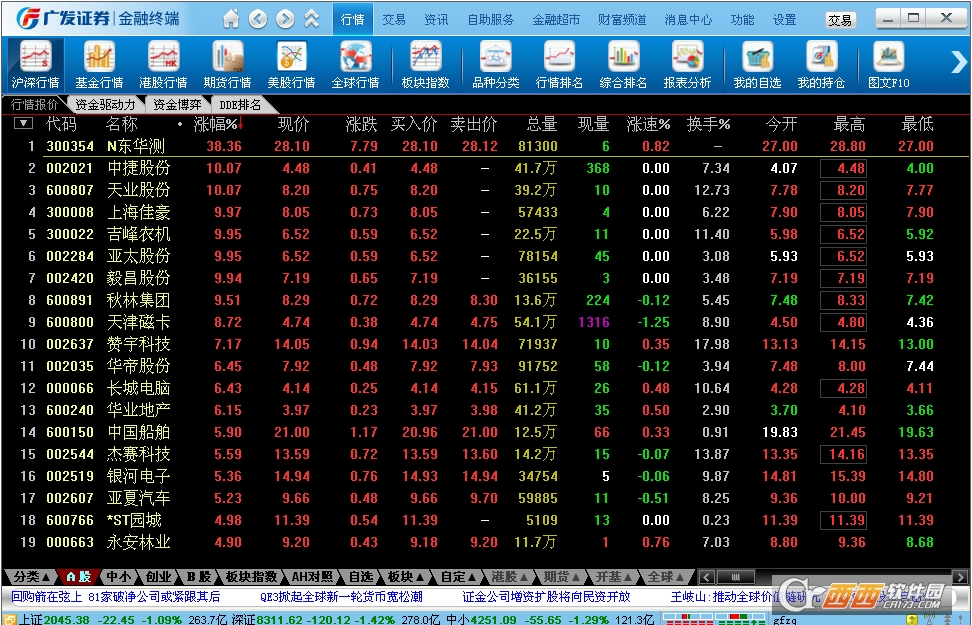Open the 功能 menu
The height and width of the screenshot is (625, 972).
pyautogui.click(x=742, y=19)
